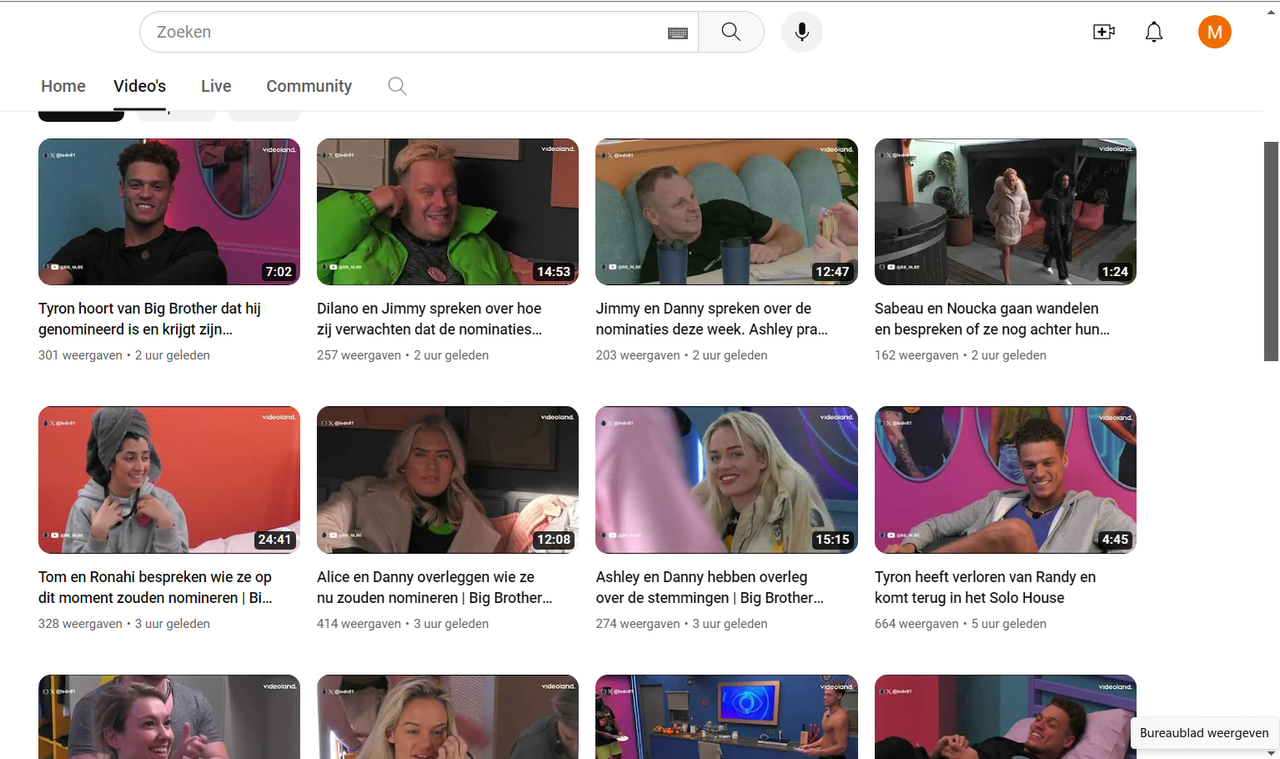Click the page vertical scrollbar thumb
1280x759 pixels.
click(1271, 249)
